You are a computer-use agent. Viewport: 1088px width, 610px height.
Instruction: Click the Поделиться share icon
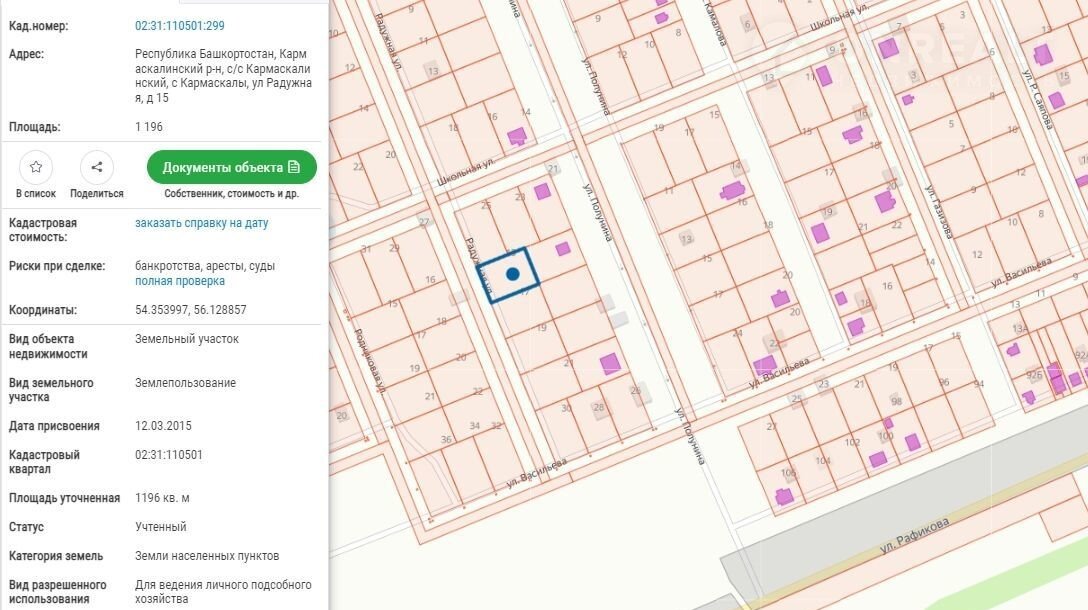pos(97,167)
